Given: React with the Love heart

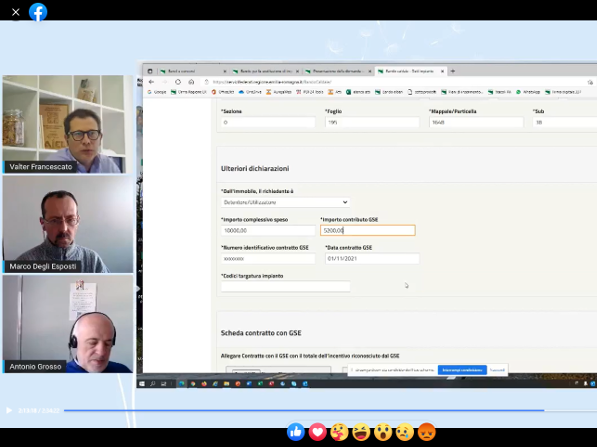Looking at the screenshot, I should point(318,432).
